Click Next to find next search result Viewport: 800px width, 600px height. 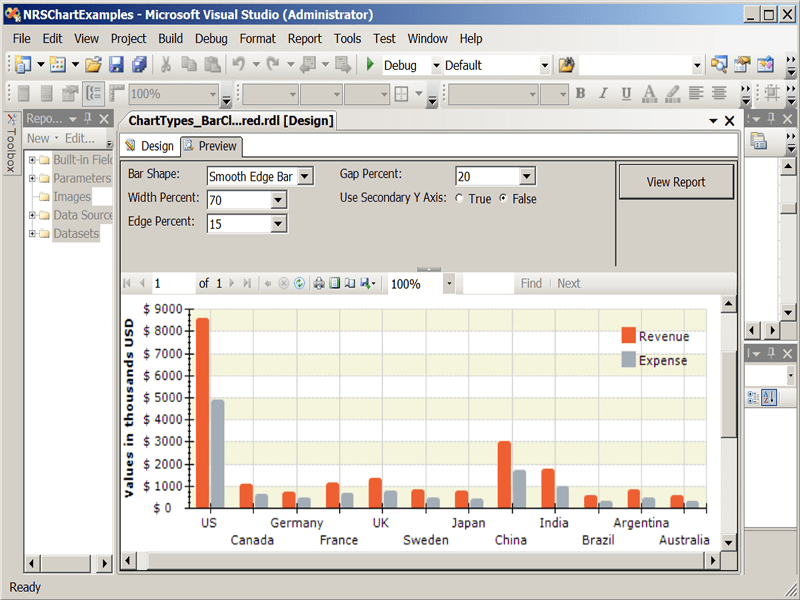pyautogui.click(x=568, y=283)
